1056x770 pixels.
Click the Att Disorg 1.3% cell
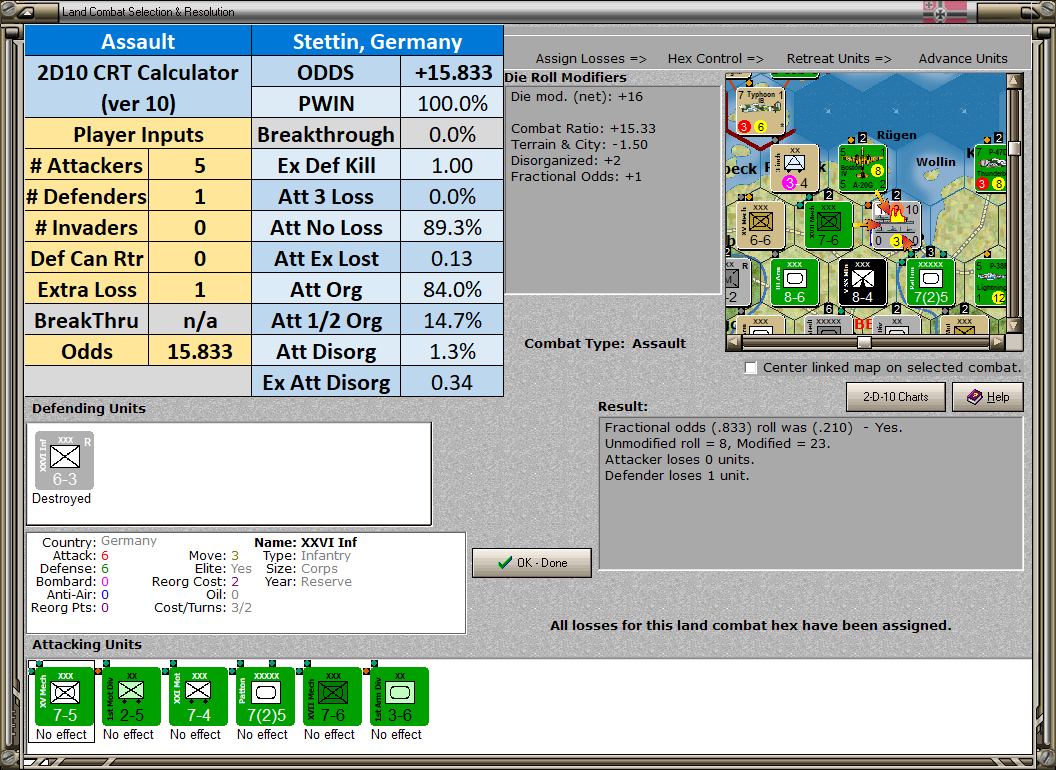click(x=452, y=351)
